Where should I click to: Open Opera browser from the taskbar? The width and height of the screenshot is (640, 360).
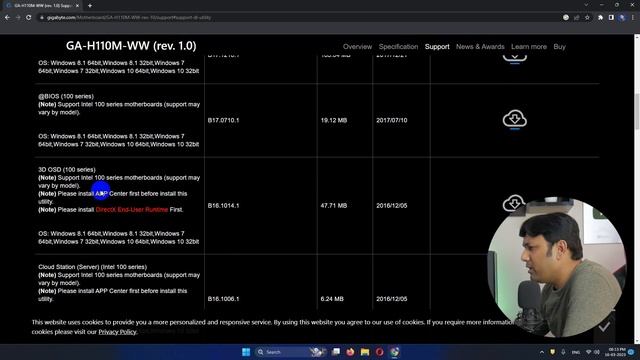point(380,352)
